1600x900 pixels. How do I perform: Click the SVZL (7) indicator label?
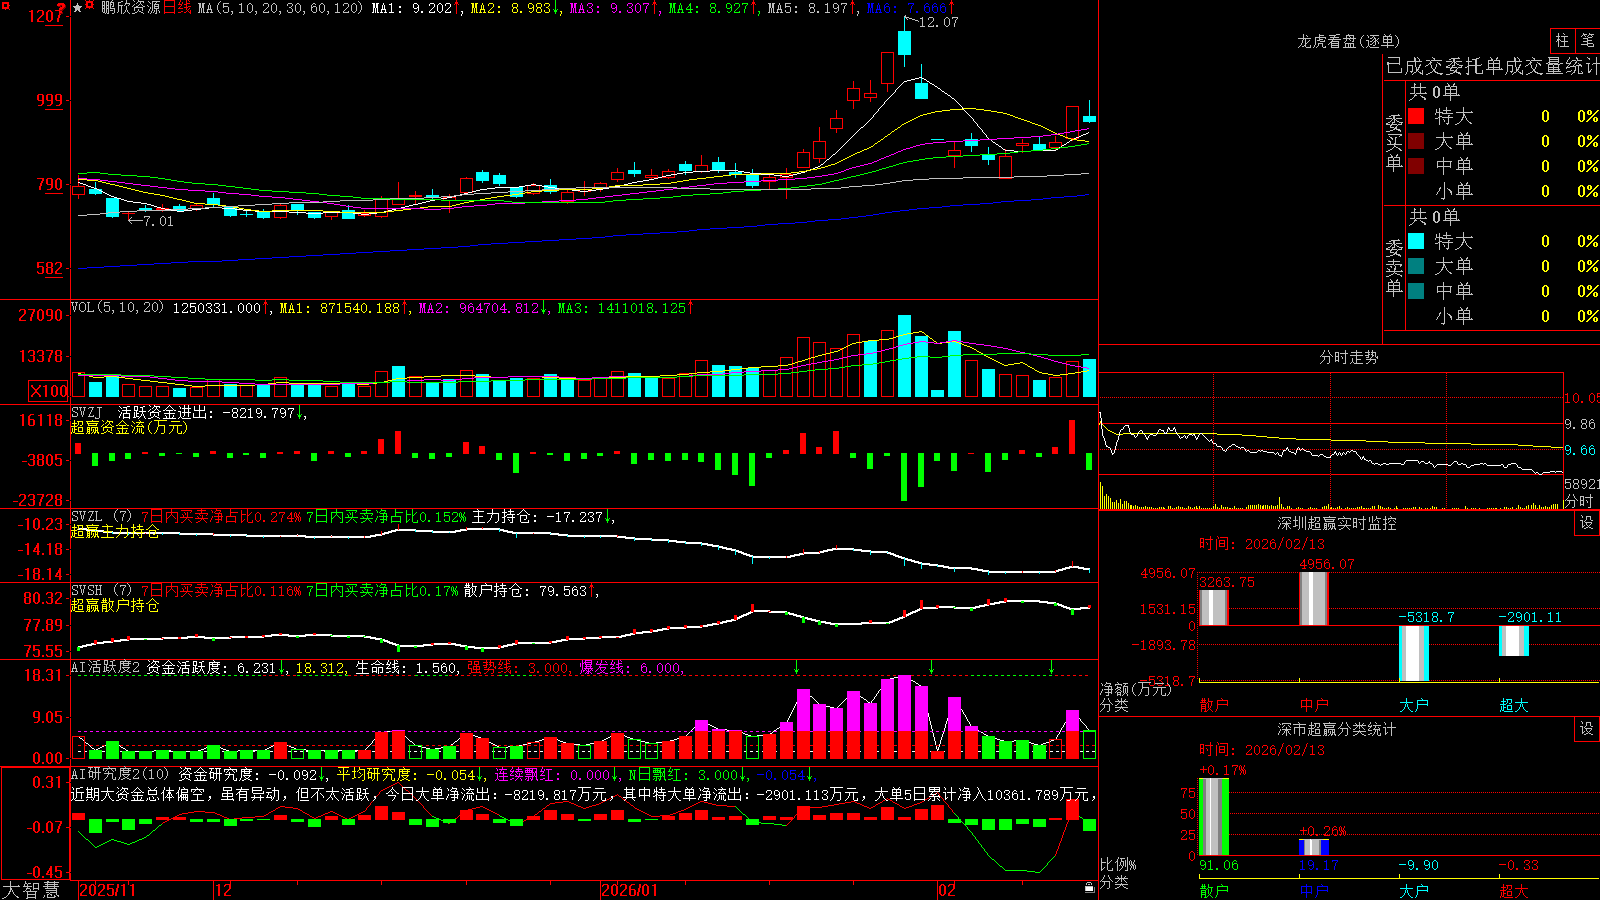(x=101, y=517)
